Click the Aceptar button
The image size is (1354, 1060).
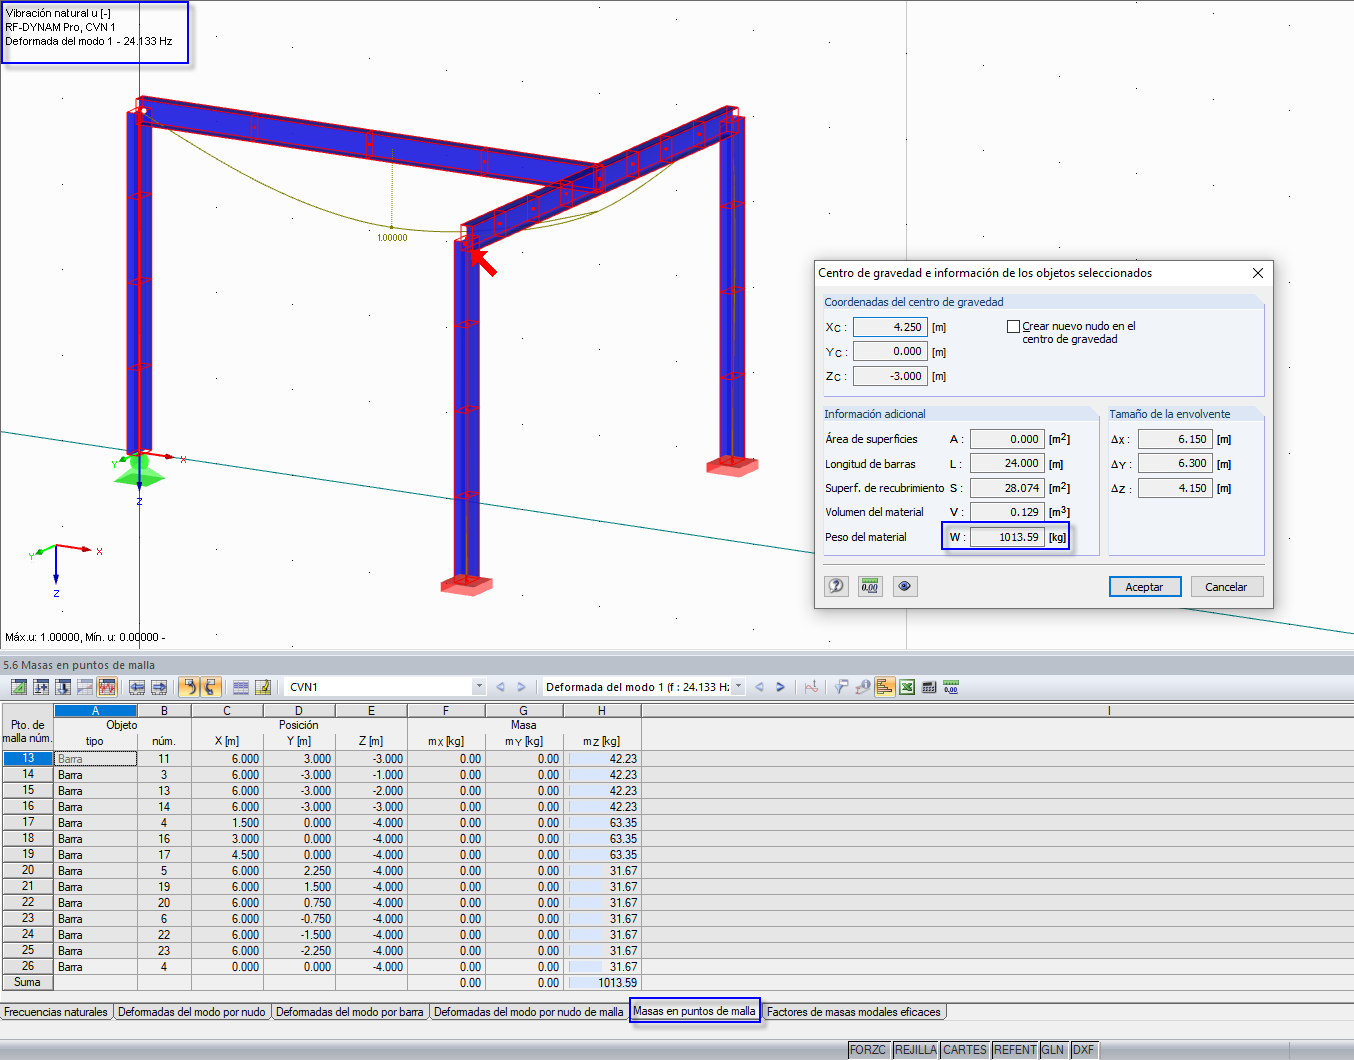[x=1145, y=587]
